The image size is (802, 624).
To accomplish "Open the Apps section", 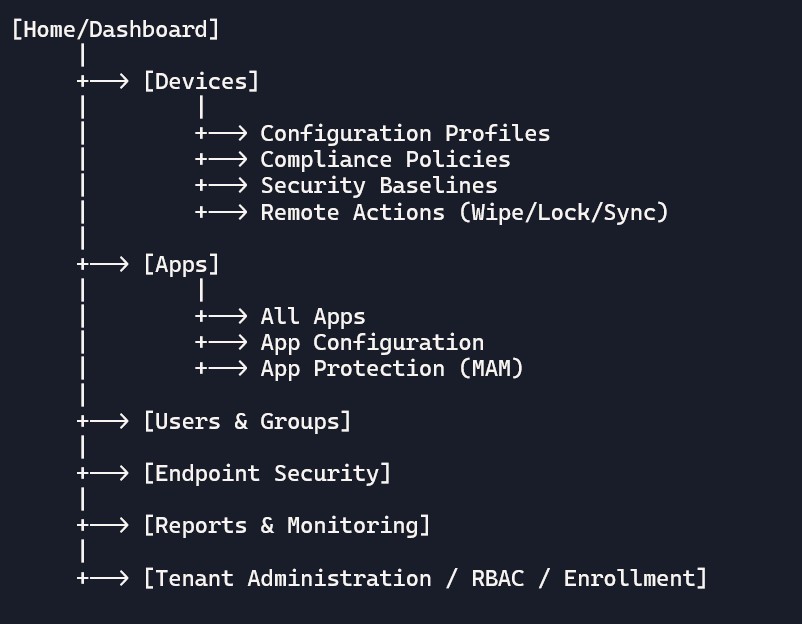I will (181, 264).
